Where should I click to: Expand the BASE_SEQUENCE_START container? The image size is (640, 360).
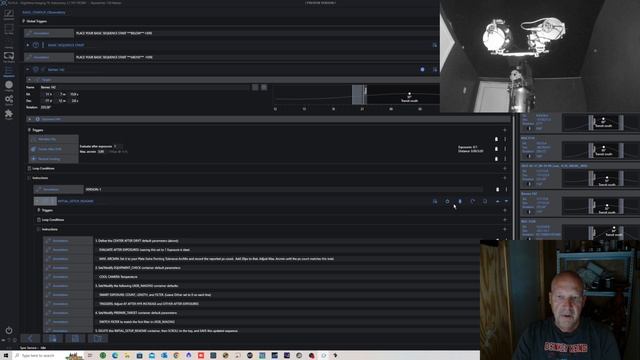tap(28, 45)
